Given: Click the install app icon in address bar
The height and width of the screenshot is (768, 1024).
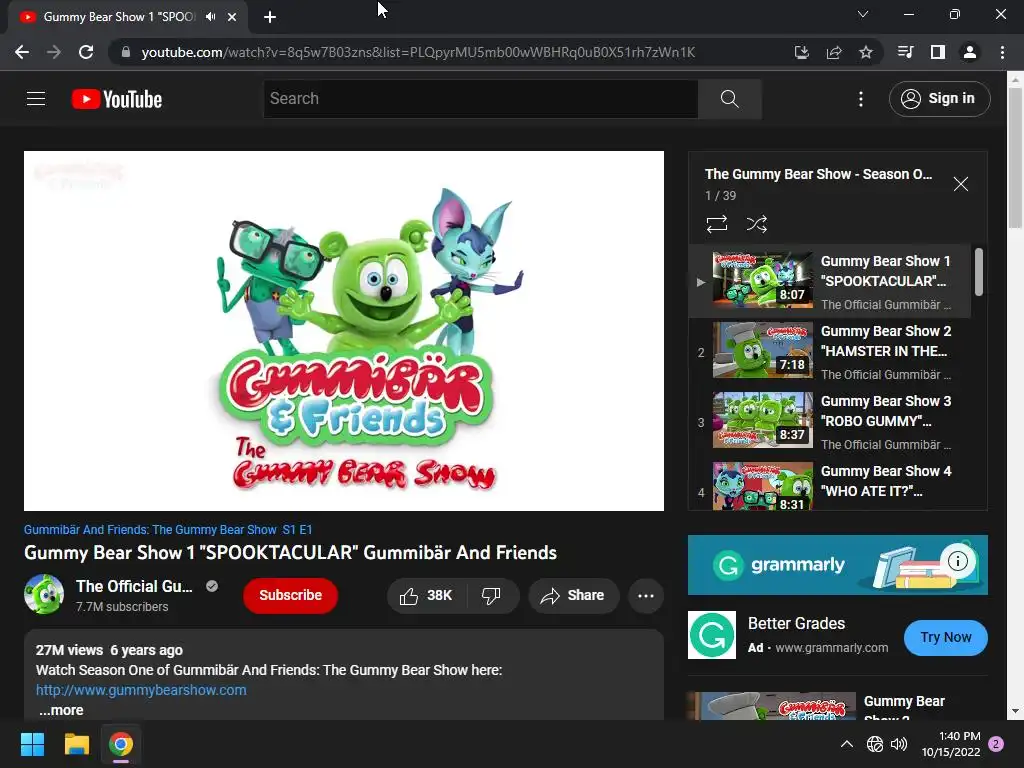Looking at the screenshot, I should 801,52.
